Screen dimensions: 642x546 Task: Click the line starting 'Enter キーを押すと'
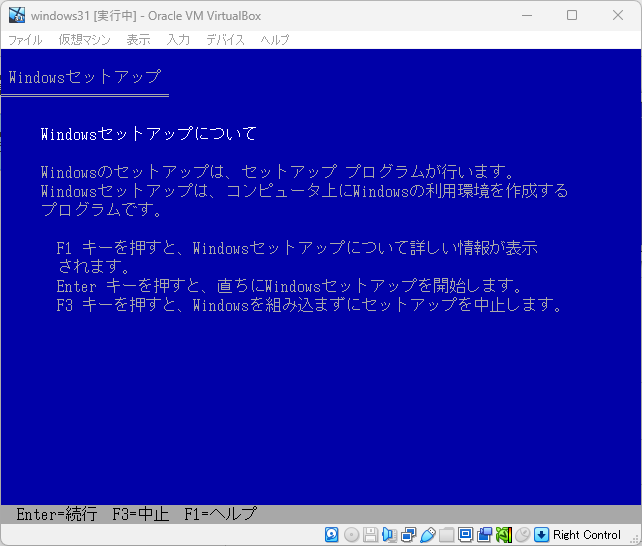[x=289, y=286]
